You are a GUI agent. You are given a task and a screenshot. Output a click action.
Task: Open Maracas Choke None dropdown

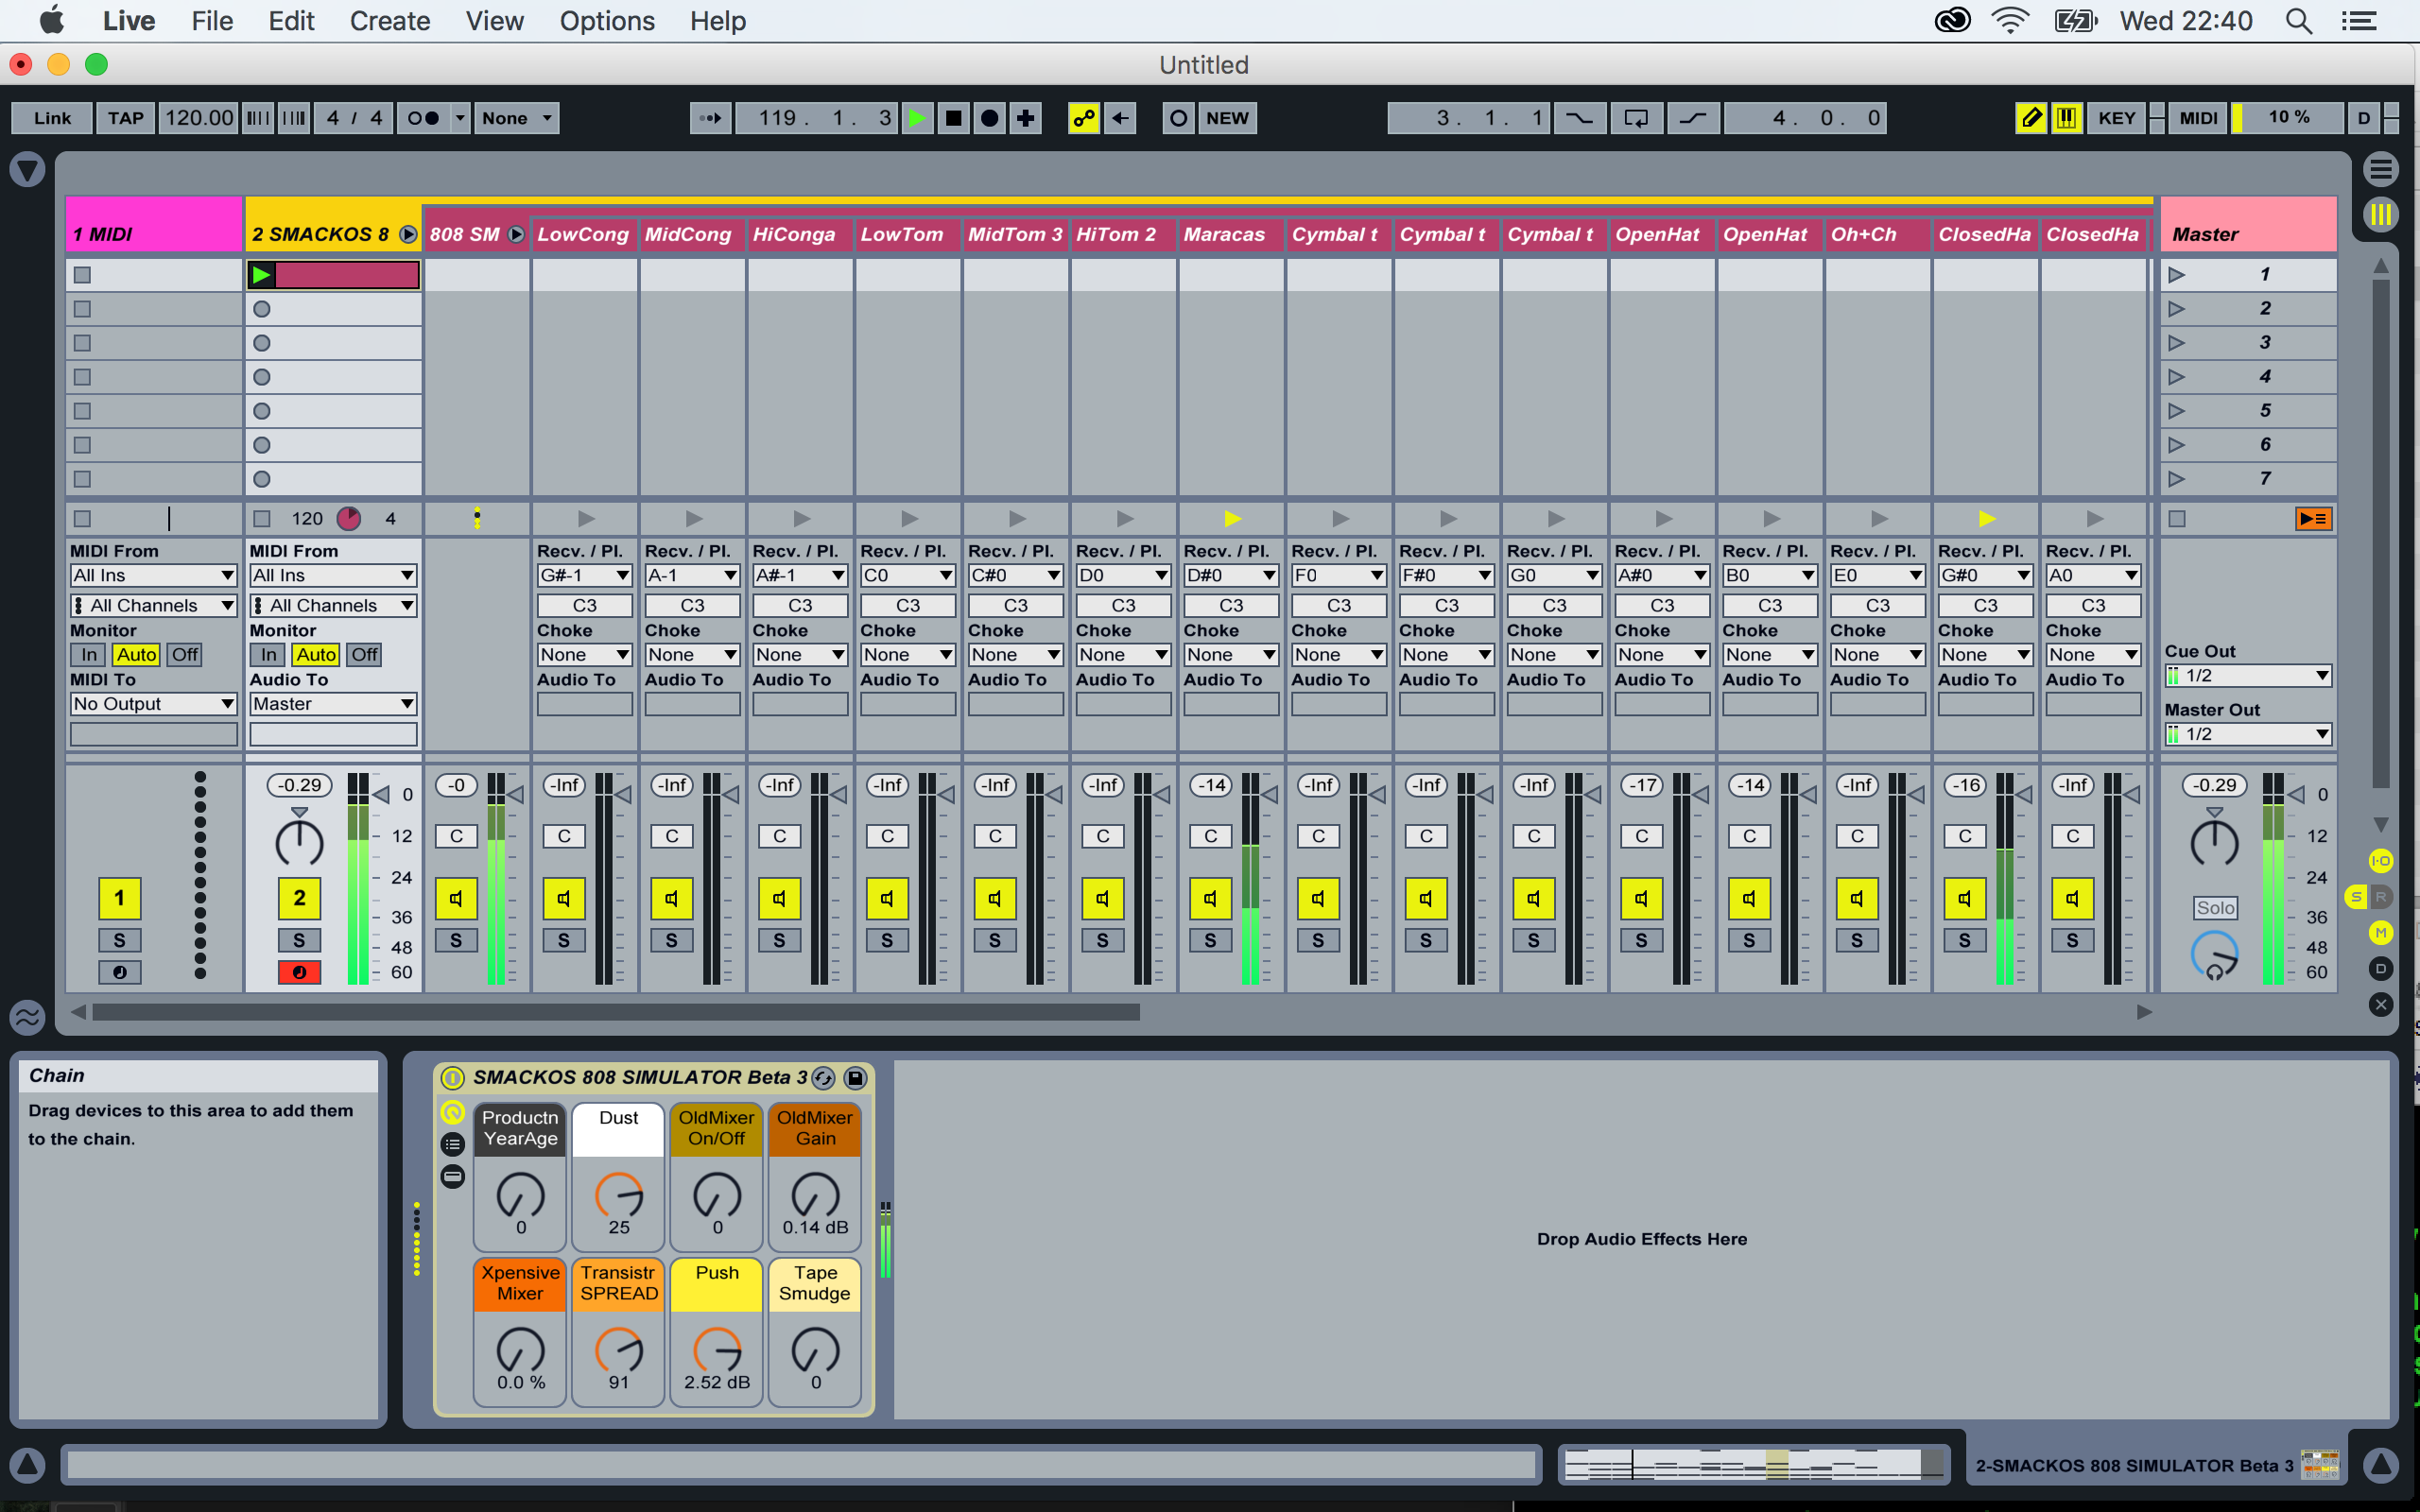click(x=1231, y=655)
